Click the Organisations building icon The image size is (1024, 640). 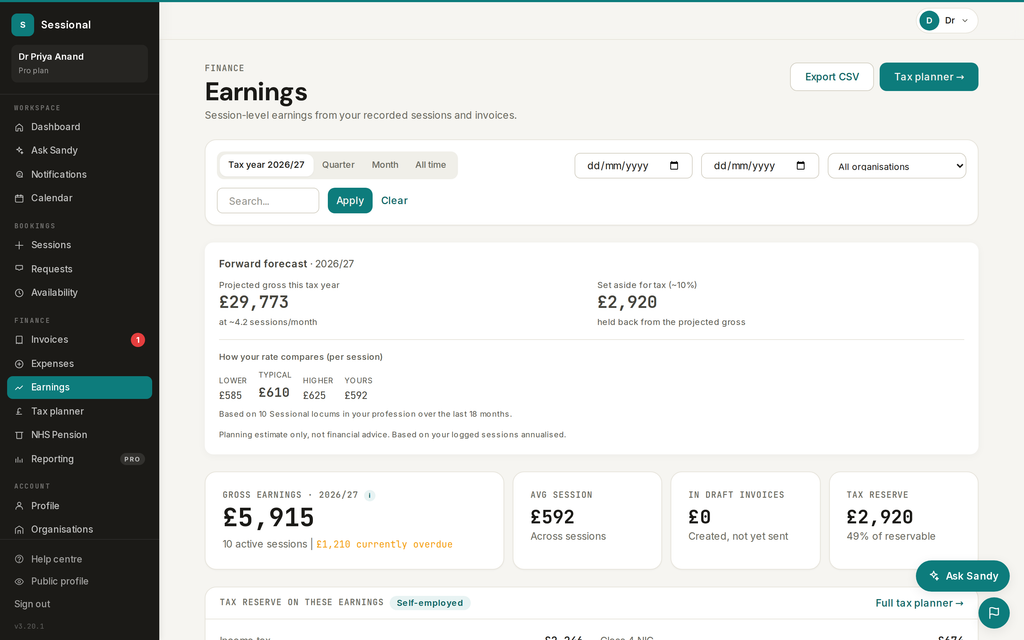point(19,530)
